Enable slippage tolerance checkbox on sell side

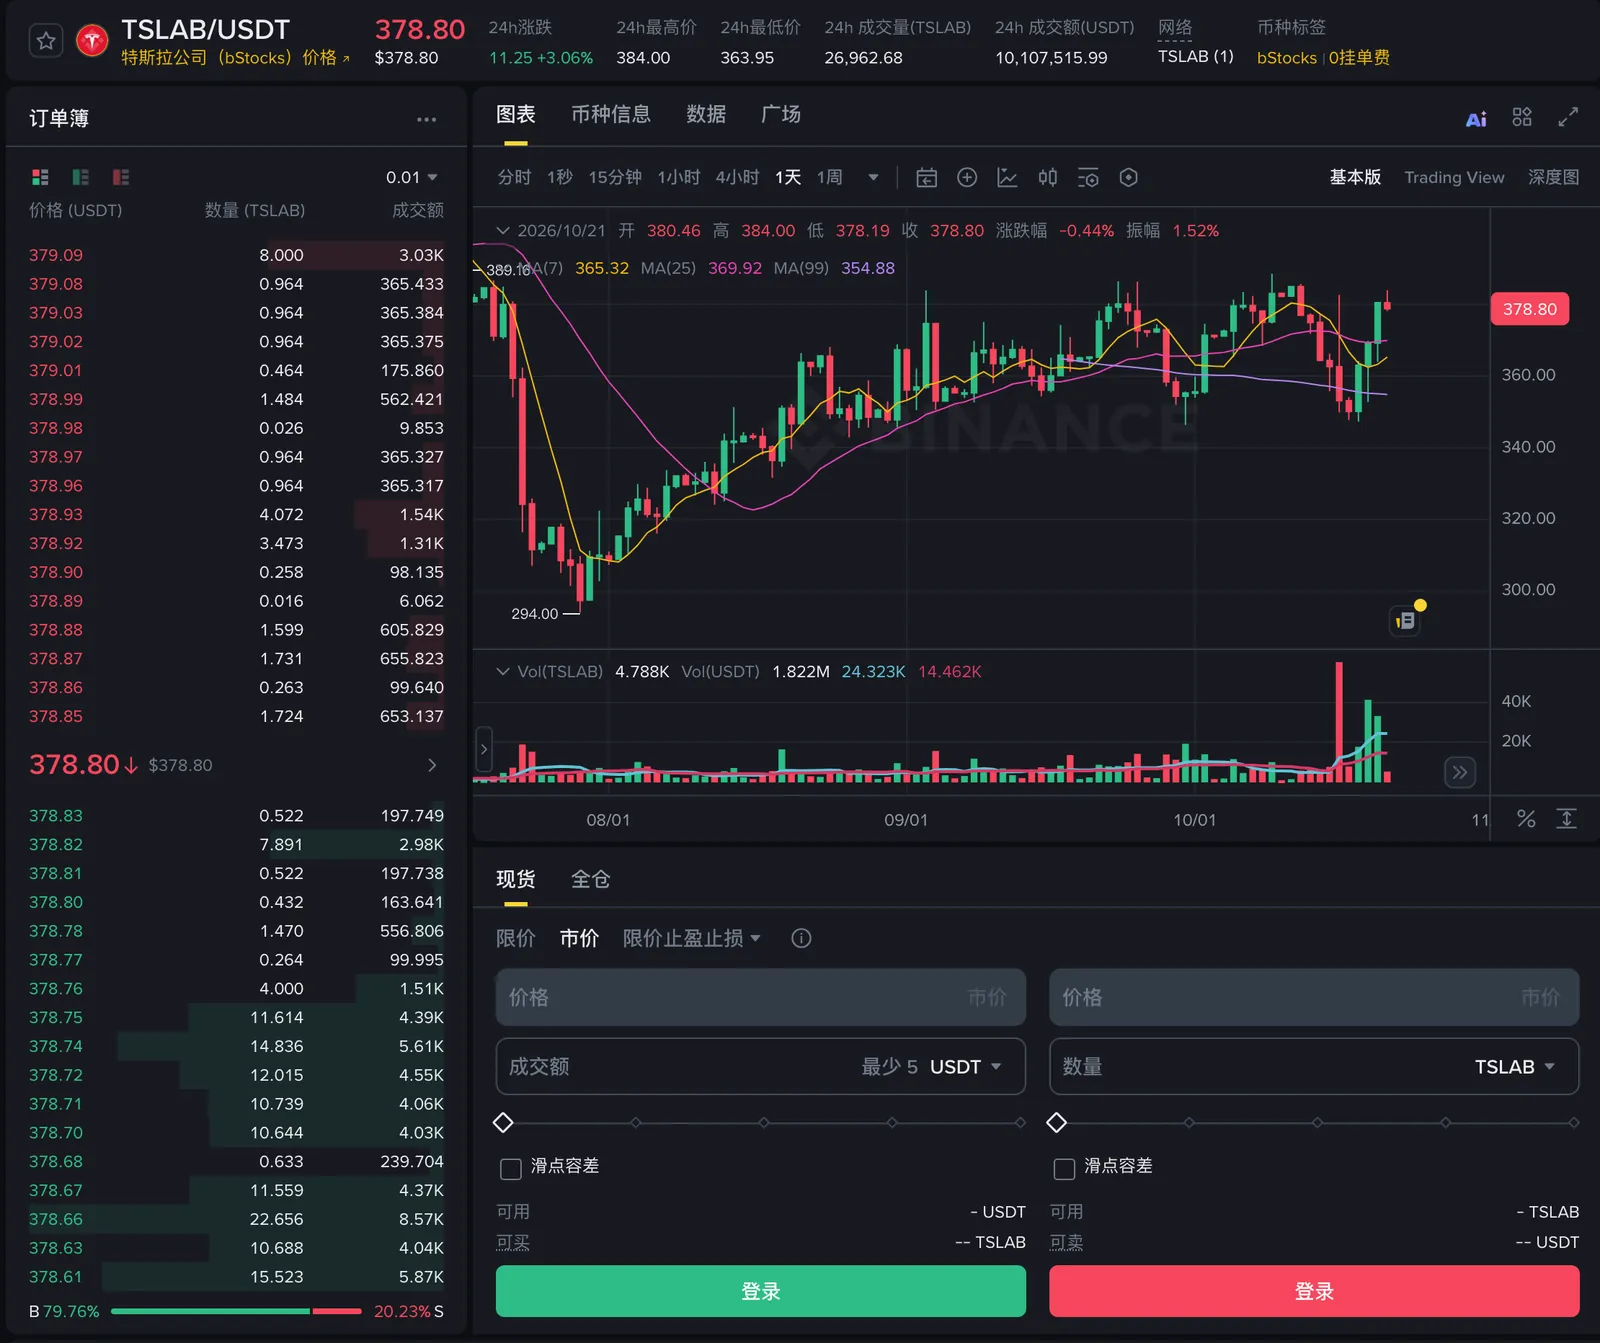[x=1065, y=1168]
